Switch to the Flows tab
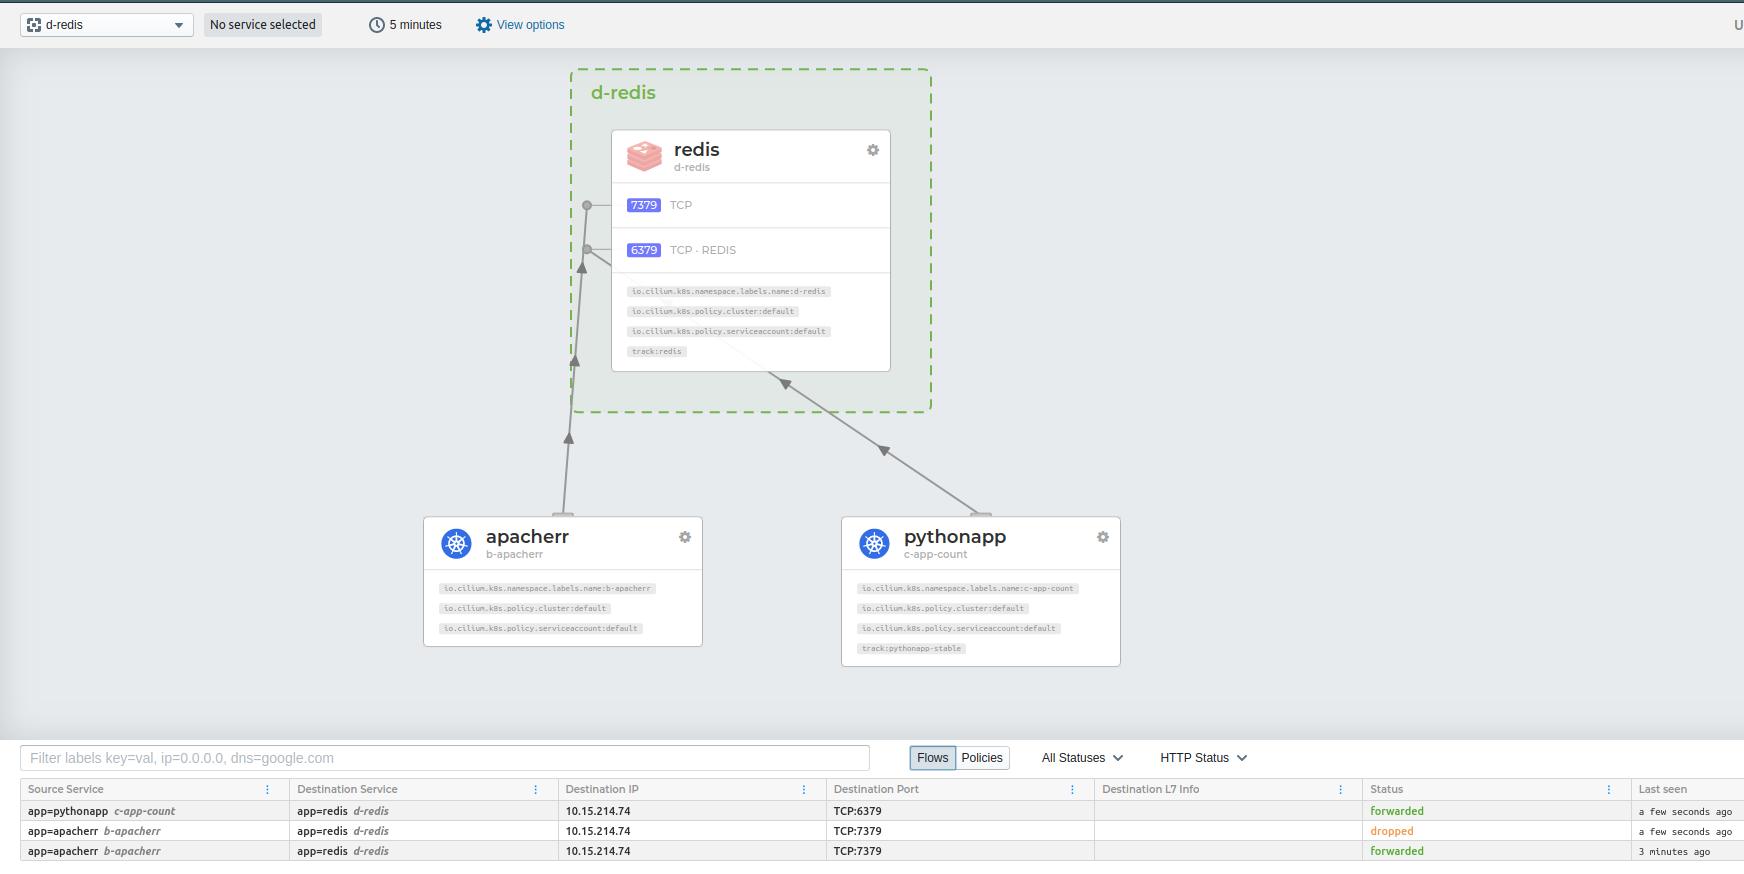 (x=933, y=758)
